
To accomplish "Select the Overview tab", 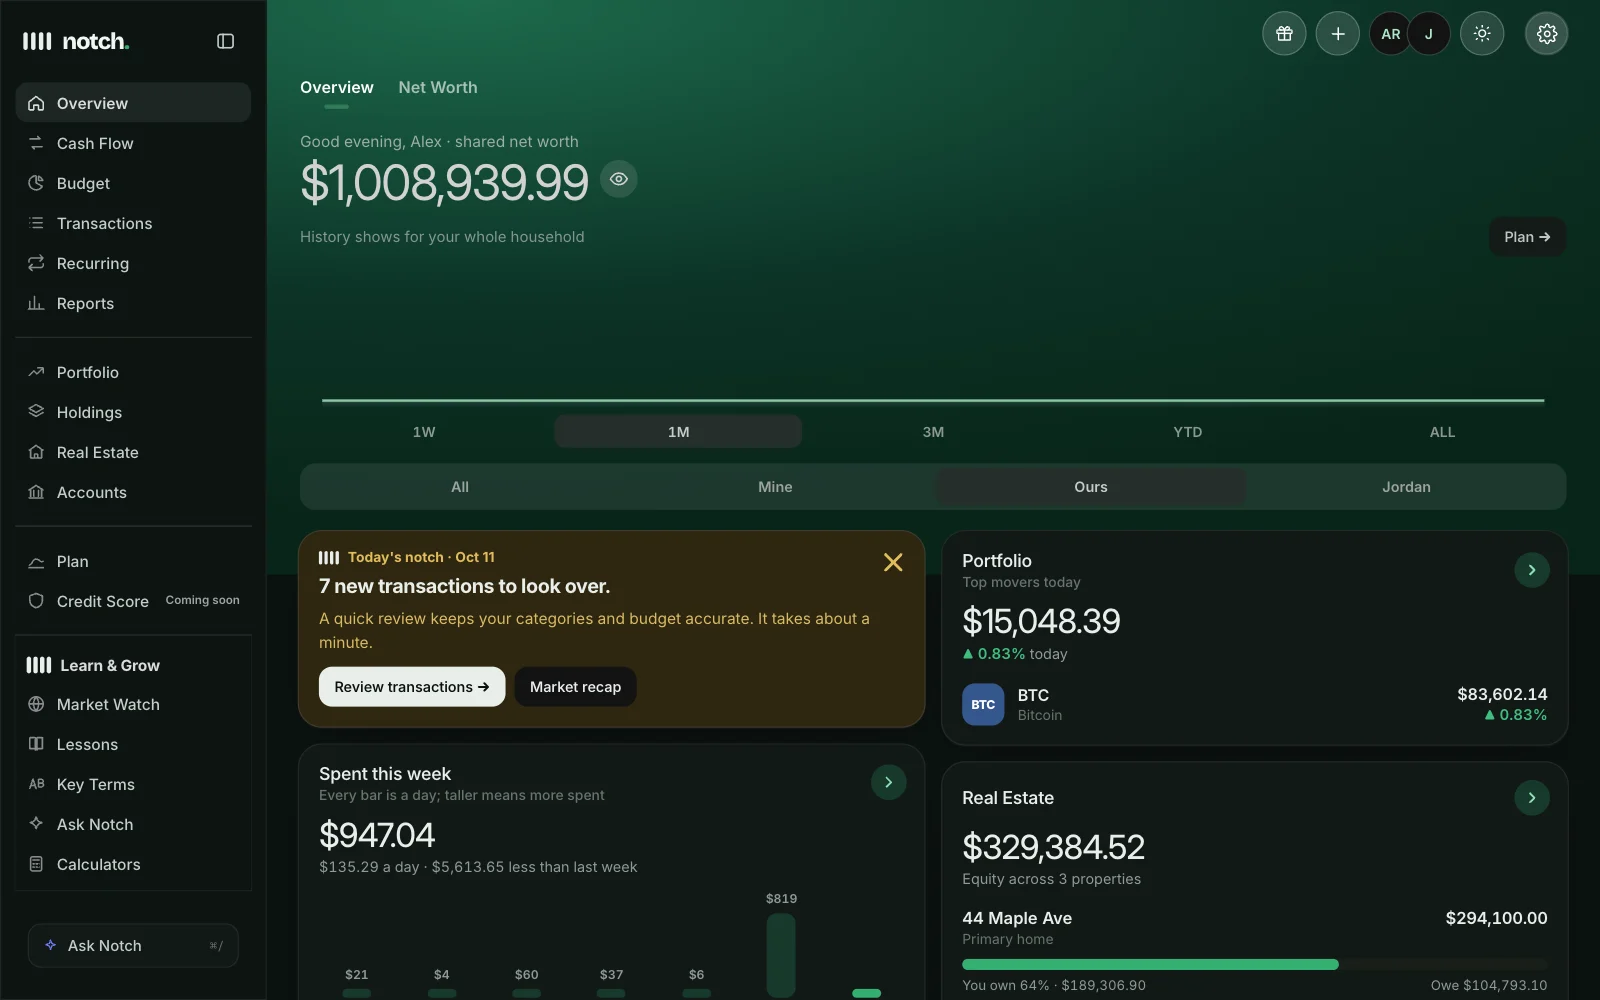I will pos(337,88).
